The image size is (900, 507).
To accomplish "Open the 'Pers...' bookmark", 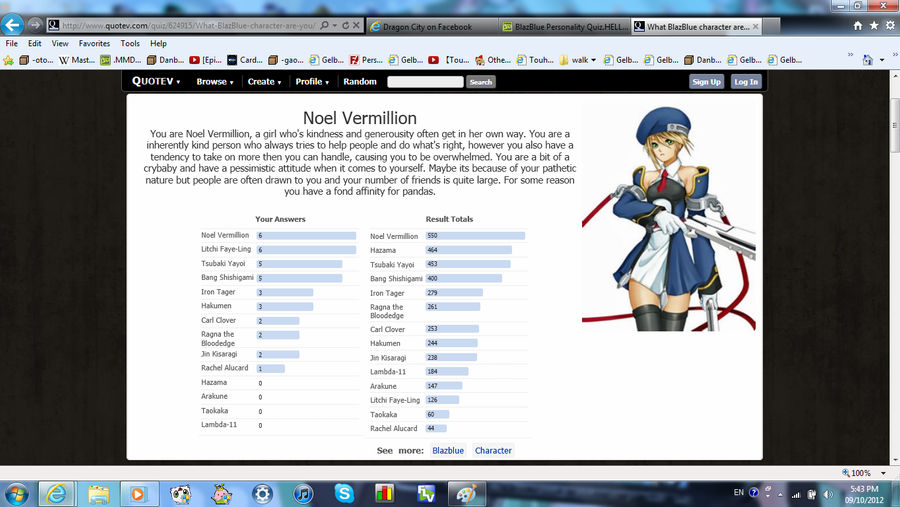I will 366,60.
